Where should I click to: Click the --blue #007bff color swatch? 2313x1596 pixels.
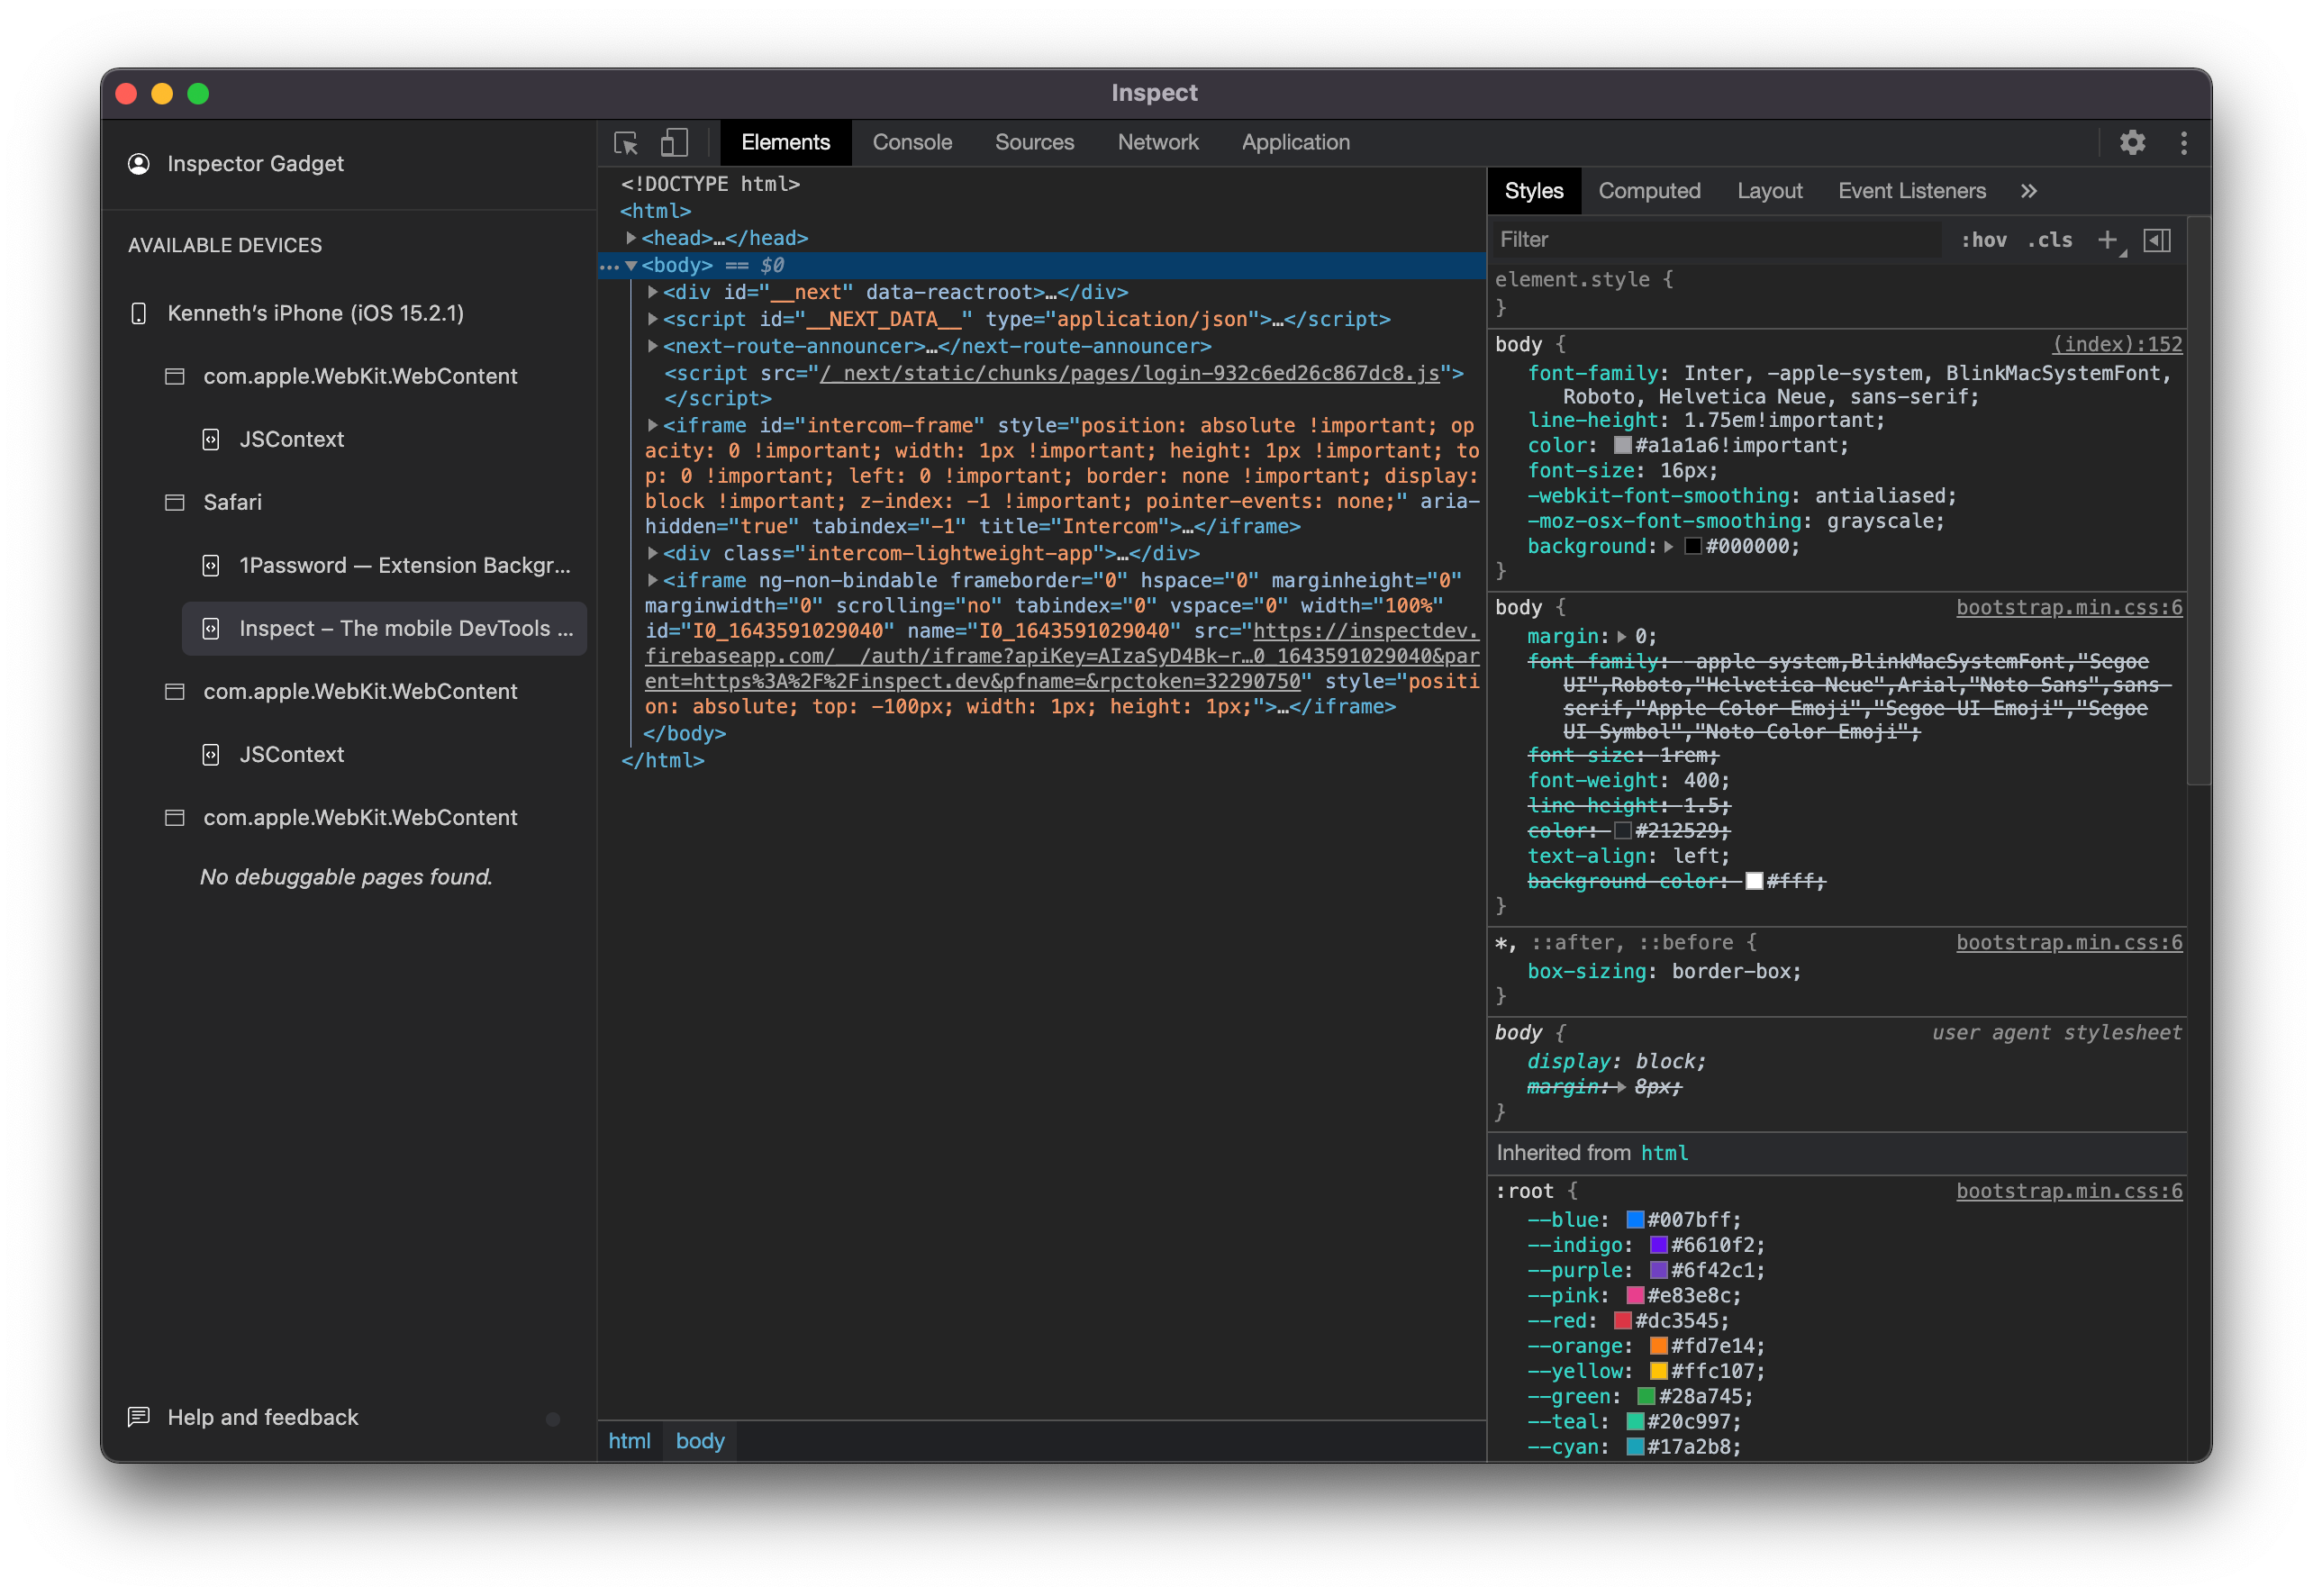(1635, 1219)
